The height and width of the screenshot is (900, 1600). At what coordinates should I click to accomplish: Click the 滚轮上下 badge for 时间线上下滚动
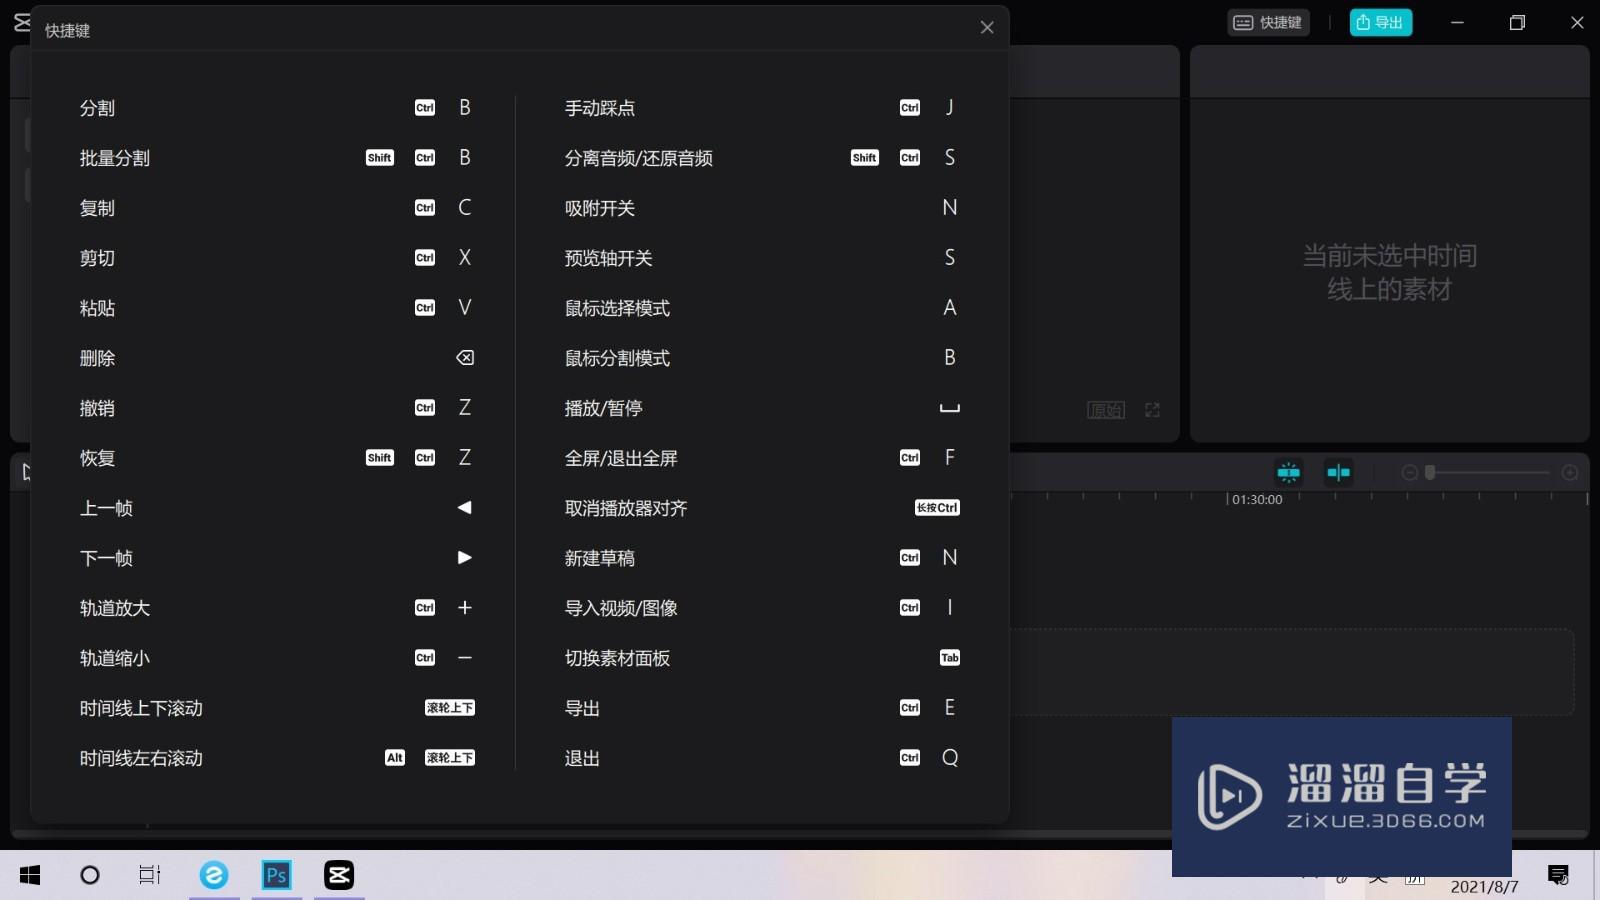[450, 708]
